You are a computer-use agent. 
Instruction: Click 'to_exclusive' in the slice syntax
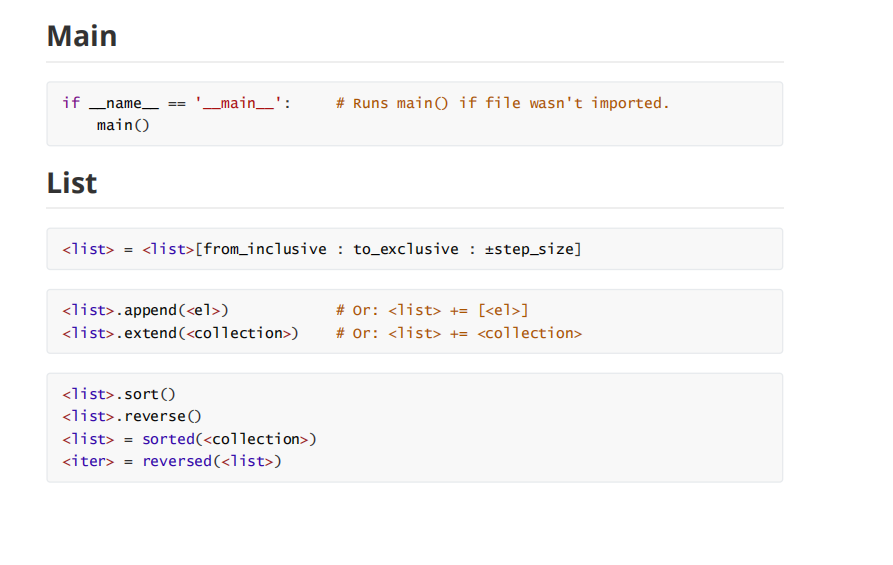(x=405, y=249)
